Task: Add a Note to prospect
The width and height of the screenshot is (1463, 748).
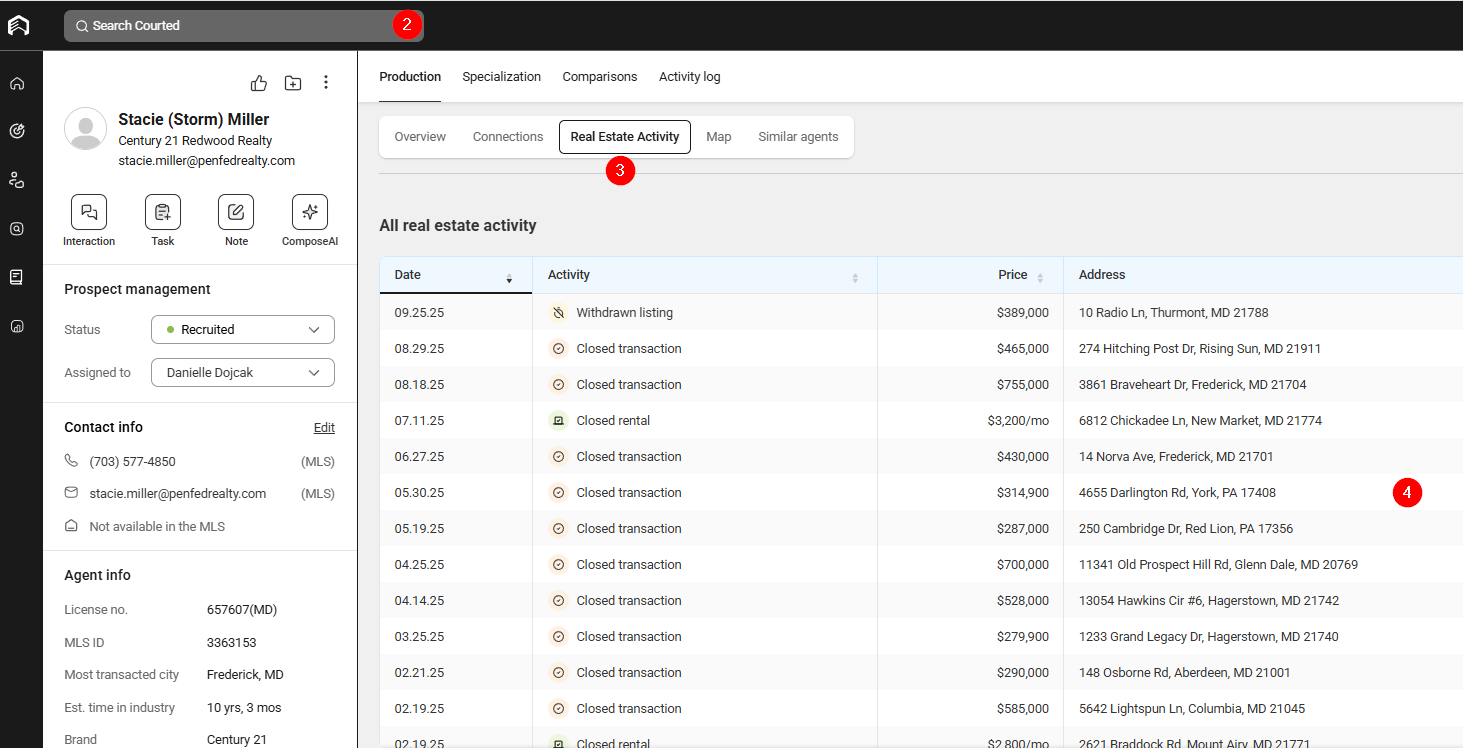Action: point(236,212)
